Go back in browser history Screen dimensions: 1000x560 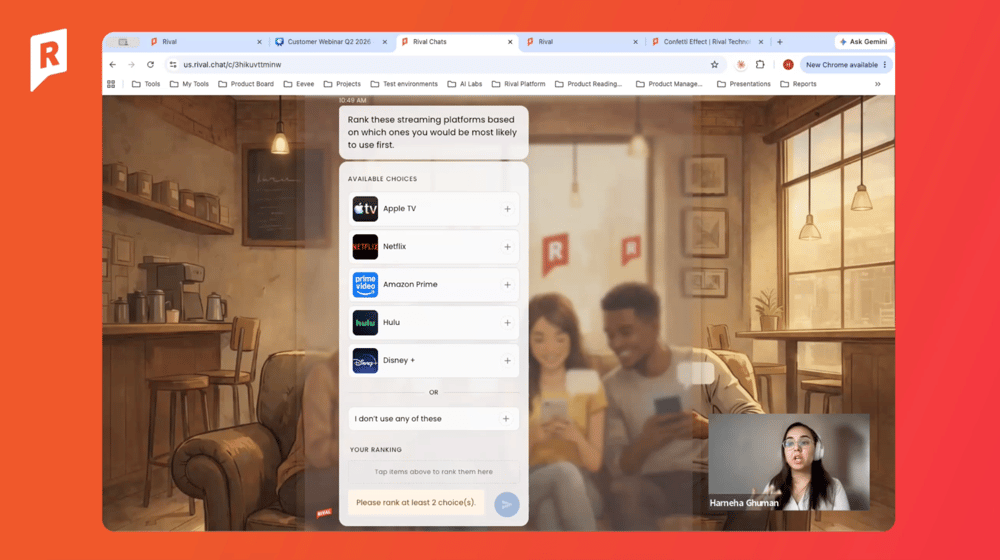[112, 64]
